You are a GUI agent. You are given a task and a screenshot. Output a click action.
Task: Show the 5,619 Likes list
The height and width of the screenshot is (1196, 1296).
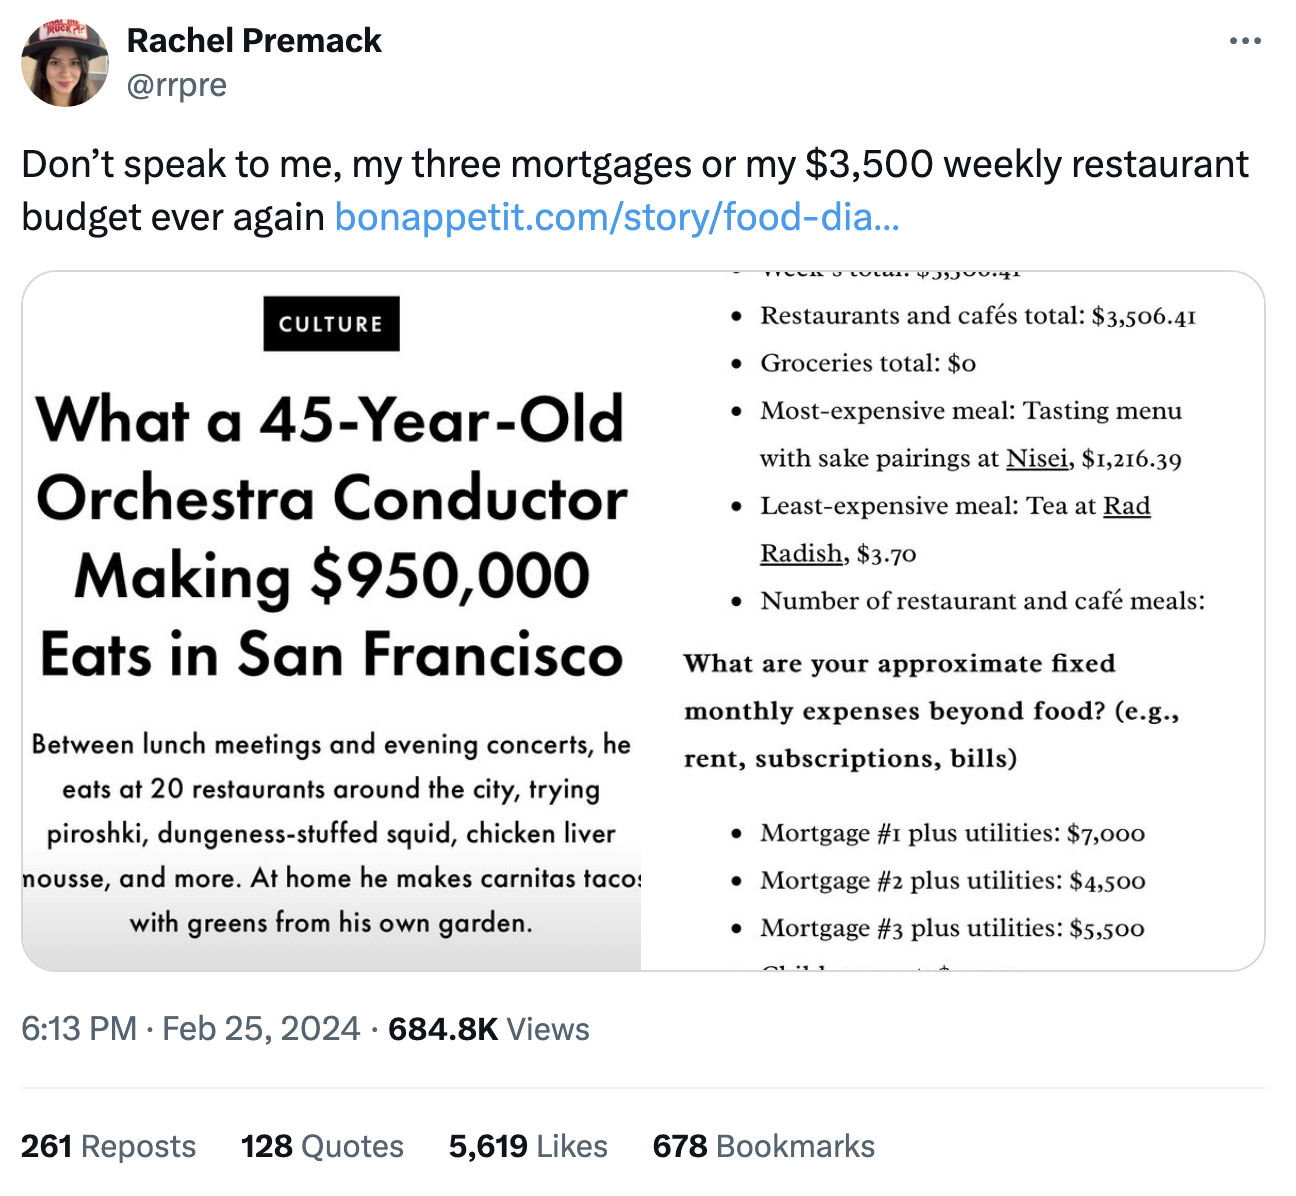click(x=528, y=1146)
